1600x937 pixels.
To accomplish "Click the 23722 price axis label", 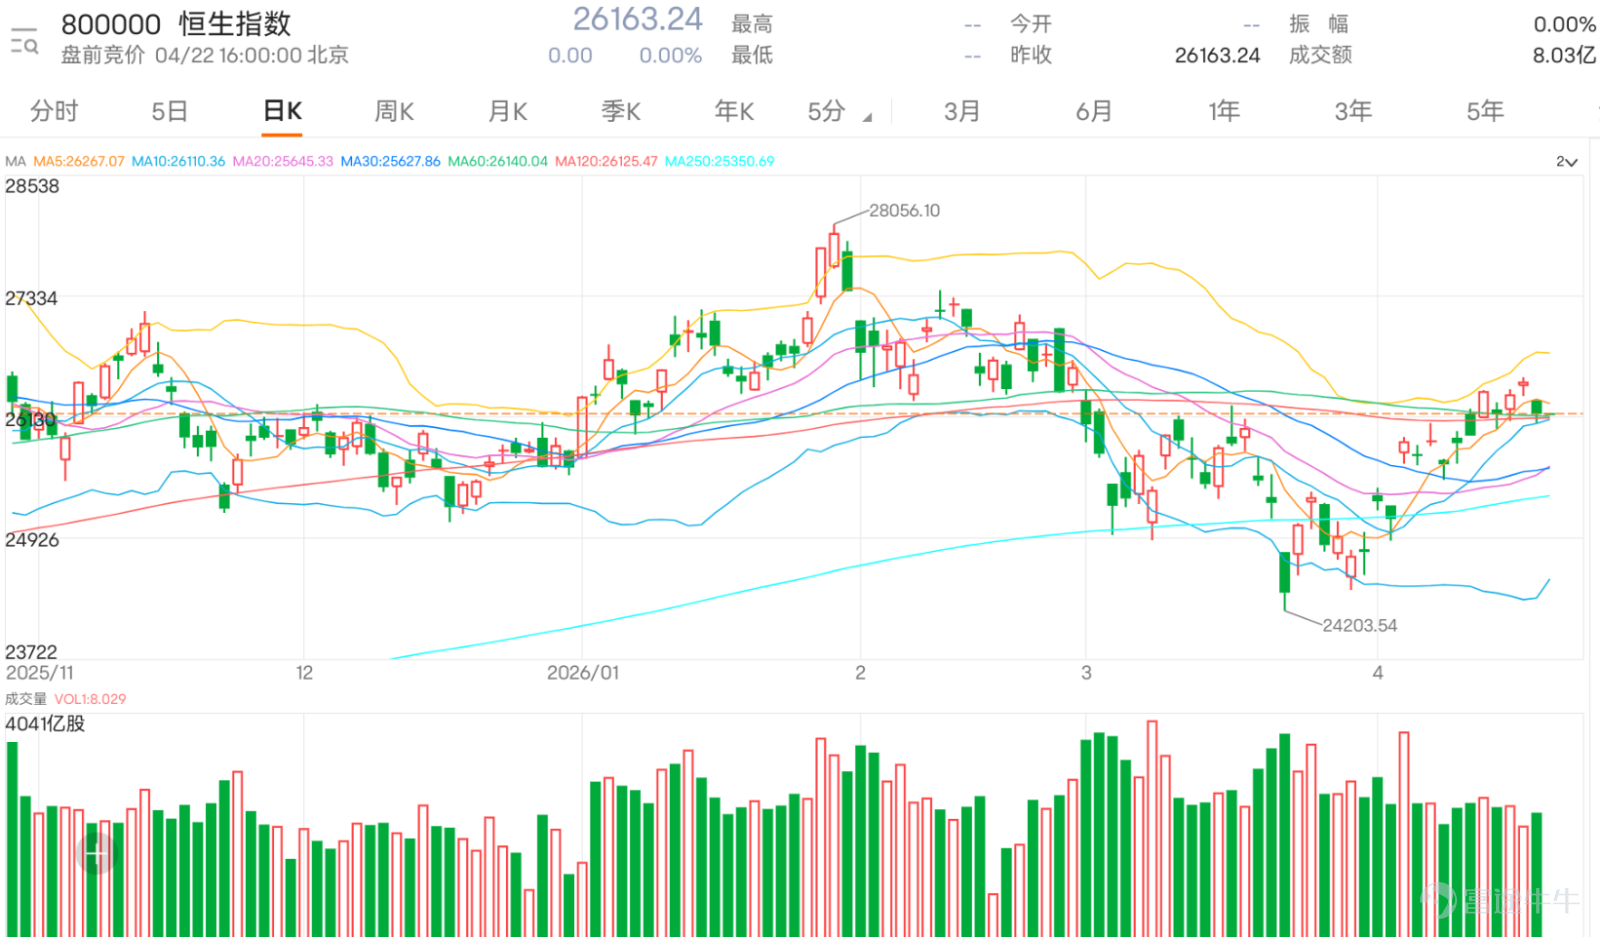I will (x=32, y=652).
